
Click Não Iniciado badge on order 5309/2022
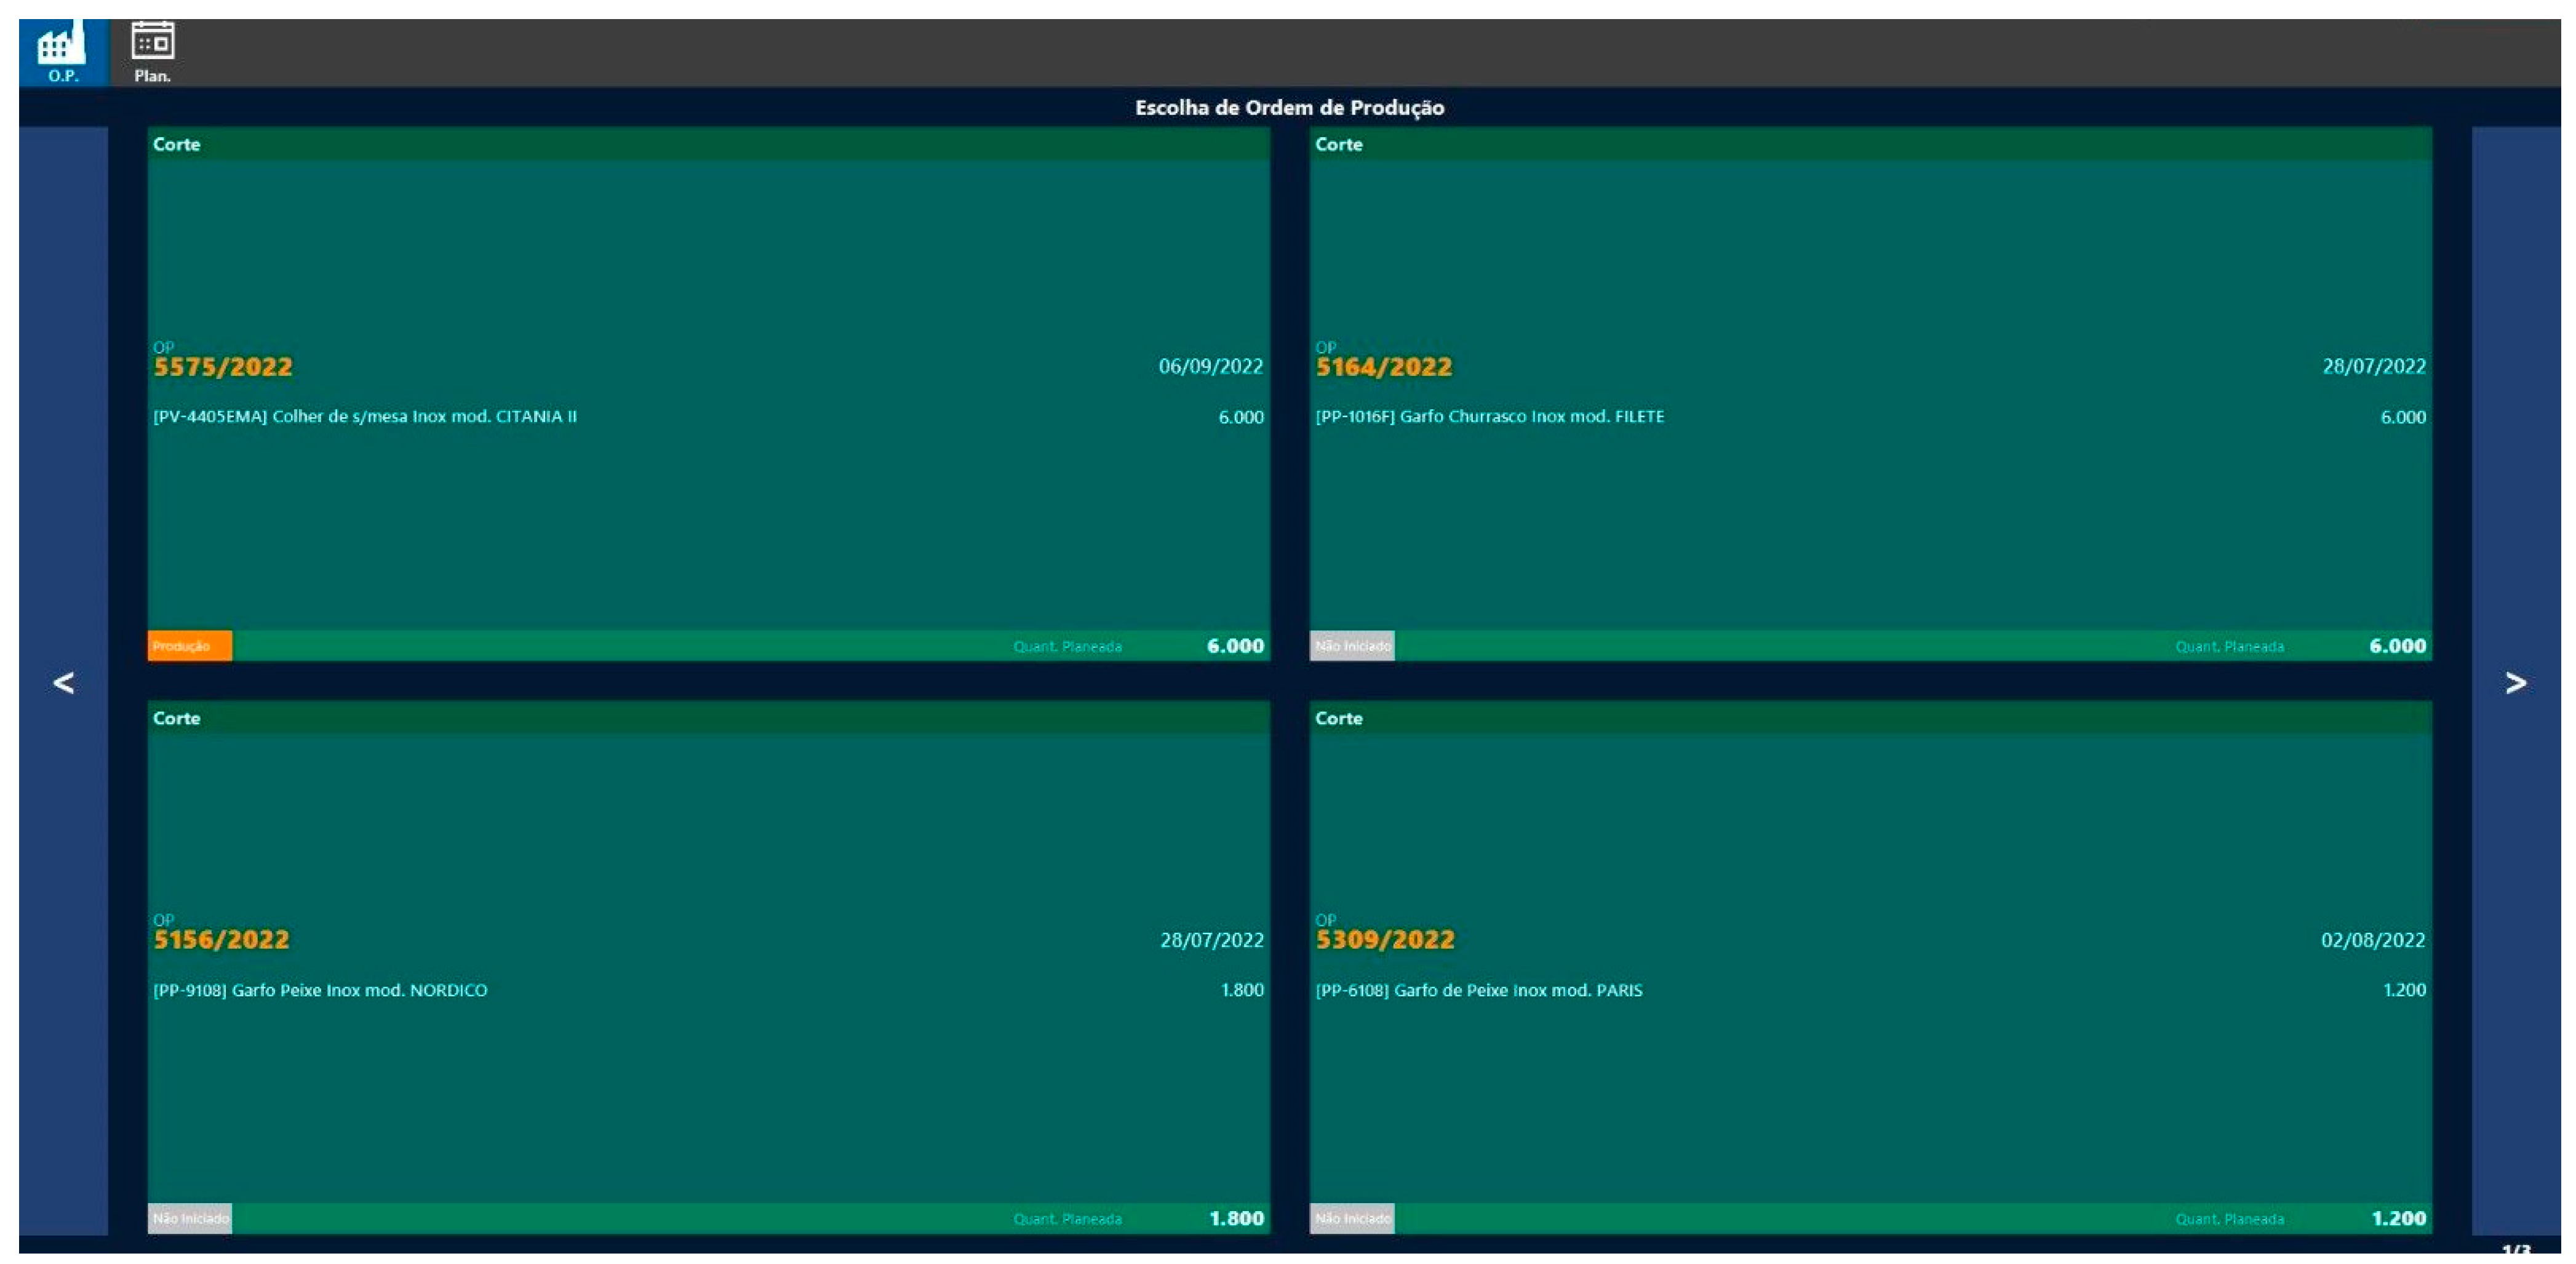tap(1351, 1218)
